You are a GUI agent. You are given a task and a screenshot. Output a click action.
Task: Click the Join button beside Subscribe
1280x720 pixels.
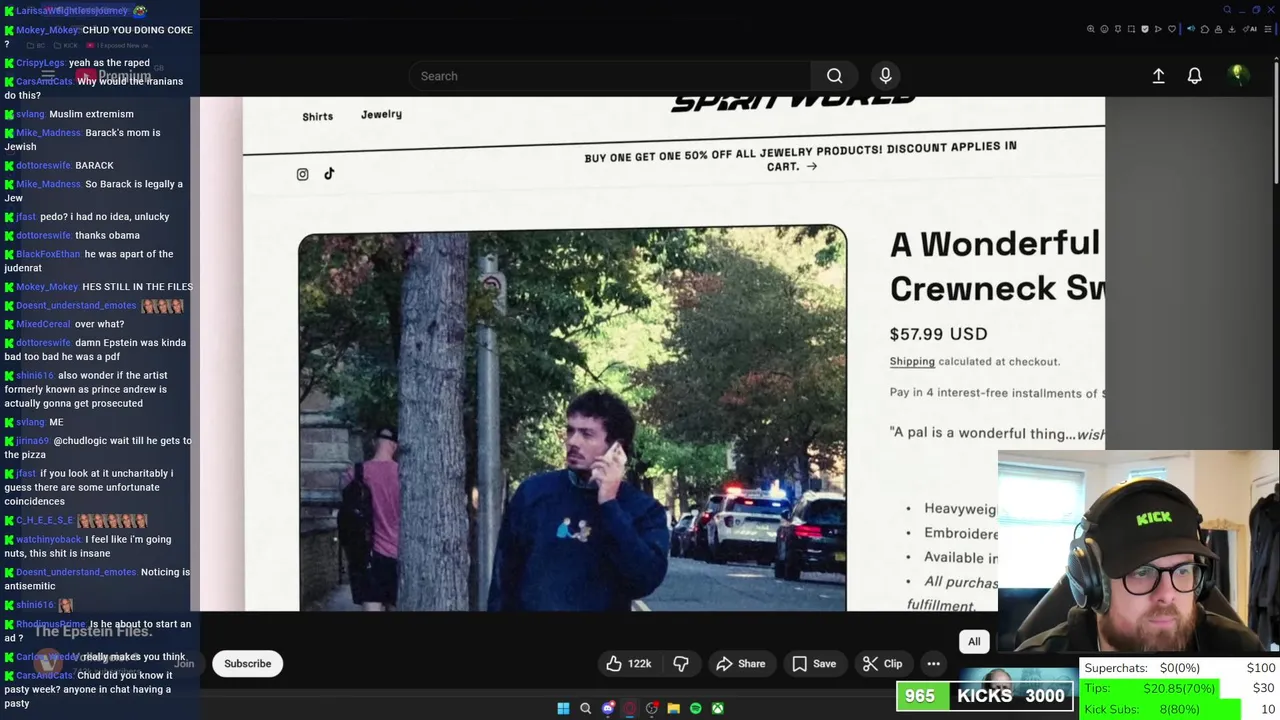(x=184, y=664)
